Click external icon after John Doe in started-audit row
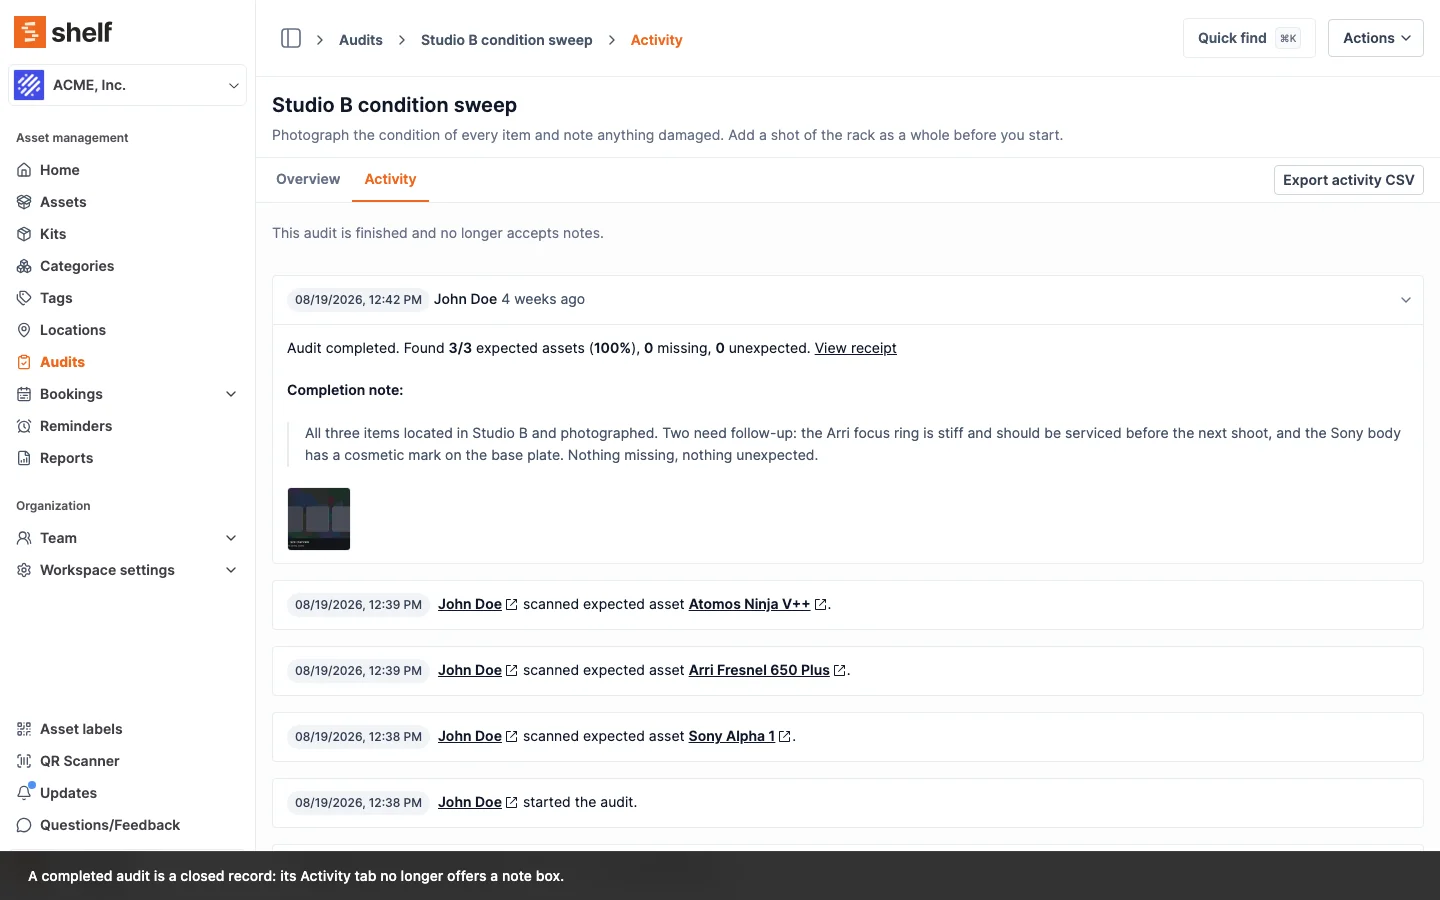Image resolution: width=1440 pixels, height=900 pixels. [x=512, y=802]
